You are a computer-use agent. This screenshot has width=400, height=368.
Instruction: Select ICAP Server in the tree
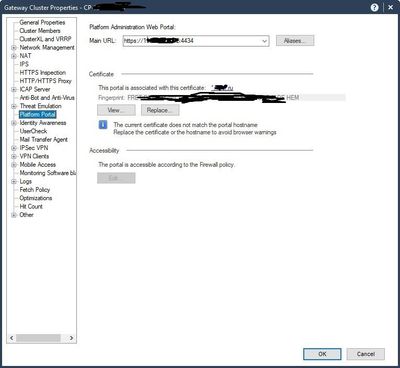[x=35, y=89]
